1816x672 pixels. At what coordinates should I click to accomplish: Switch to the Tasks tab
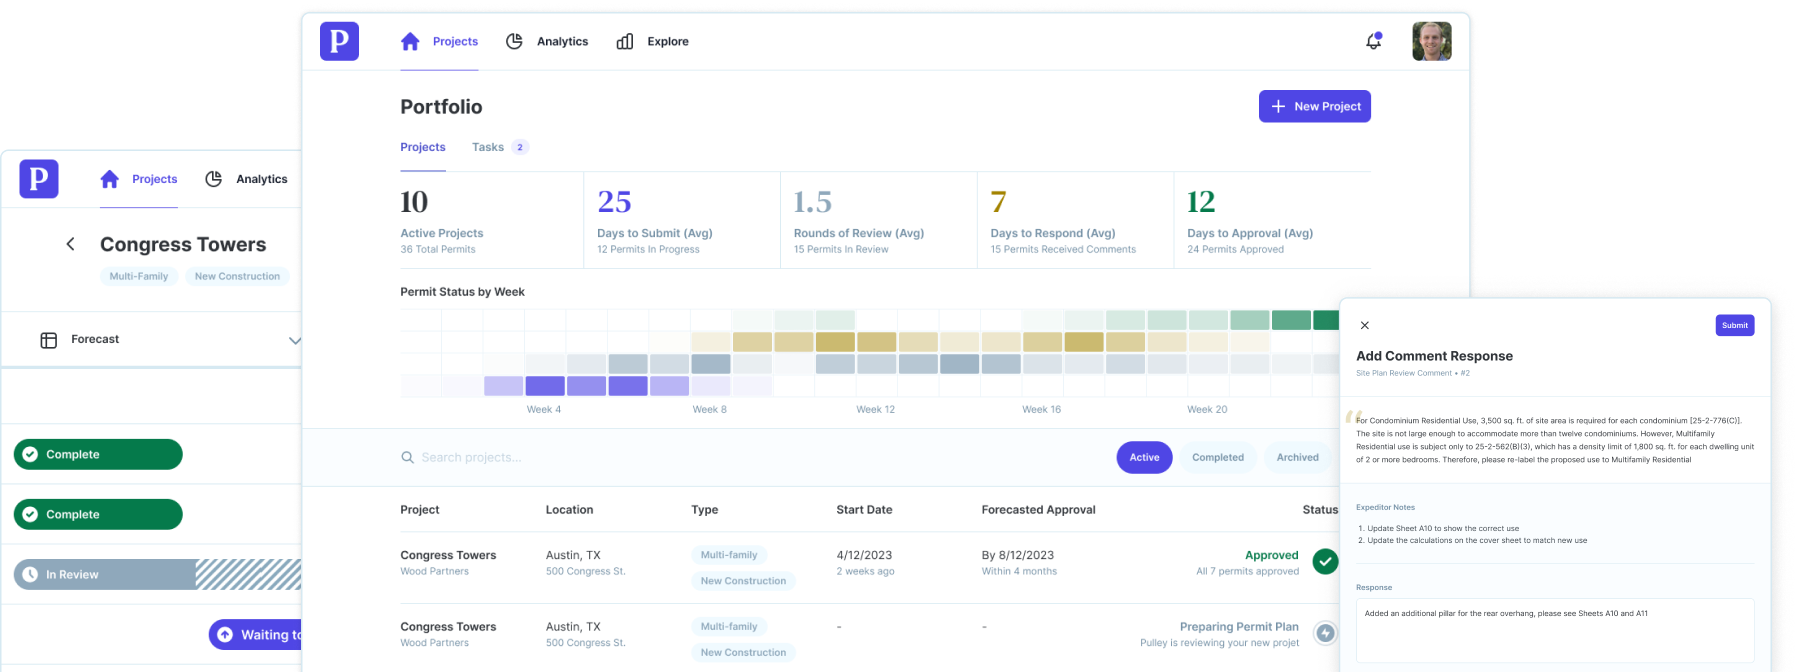pyautogui.click(x=488, y=147)
